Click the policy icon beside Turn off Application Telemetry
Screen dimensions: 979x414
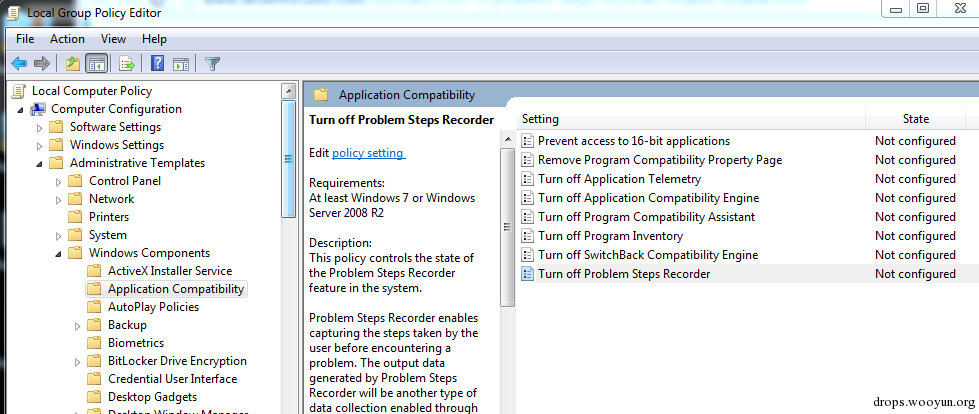528,179
